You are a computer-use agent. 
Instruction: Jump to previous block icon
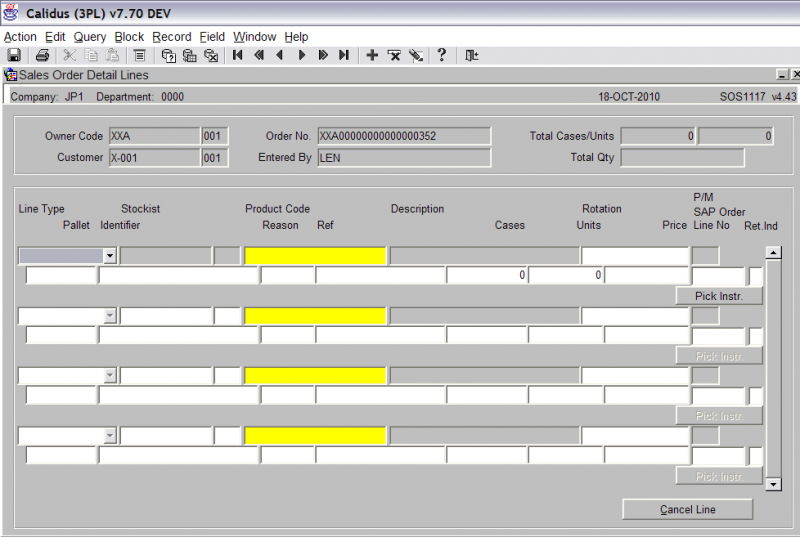259,55
